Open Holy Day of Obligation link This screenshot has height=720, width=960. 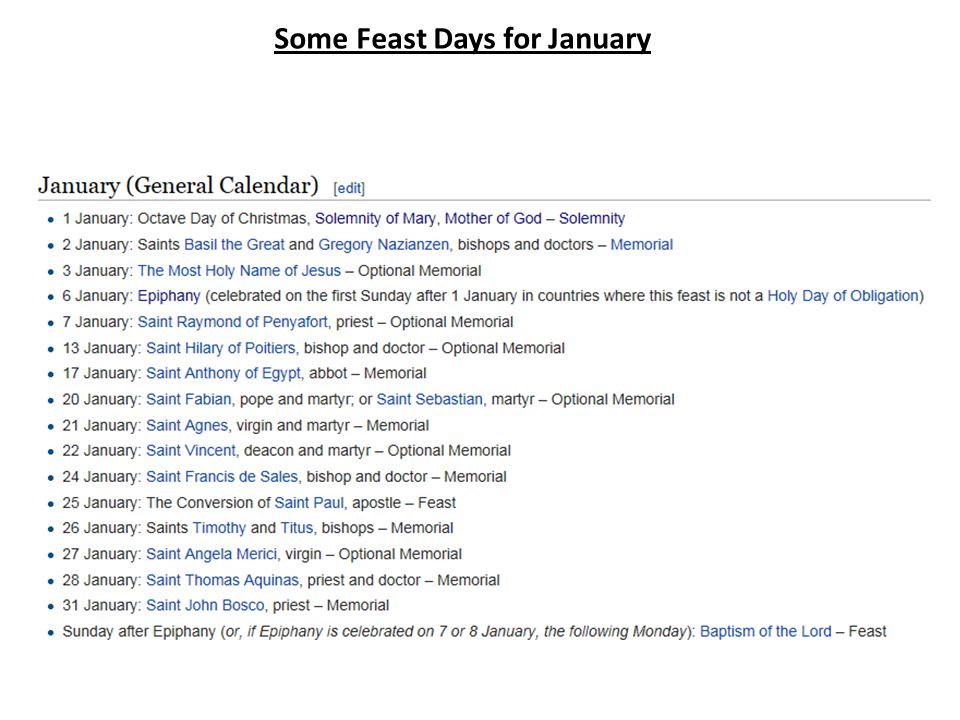[x=843, y=296]
